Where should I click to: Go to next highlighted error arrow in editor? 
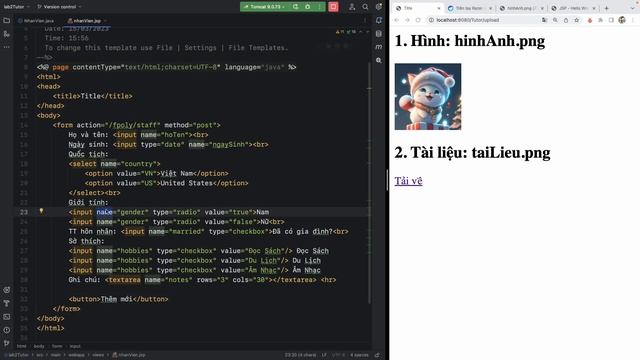(x=367, y=31)
